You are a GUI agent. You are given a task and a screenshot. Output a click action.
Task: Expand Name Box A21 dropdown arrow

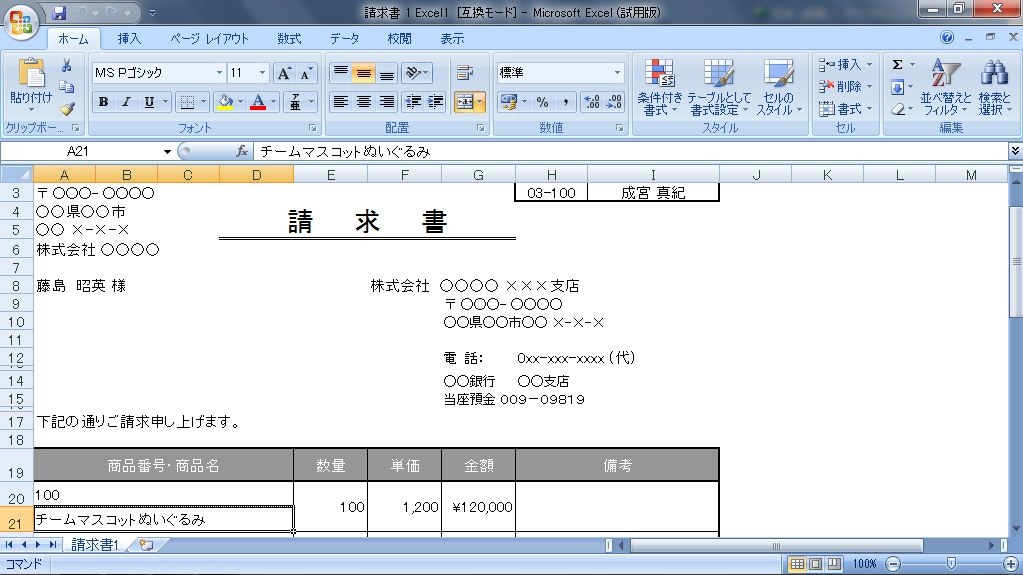pos(167,151)
